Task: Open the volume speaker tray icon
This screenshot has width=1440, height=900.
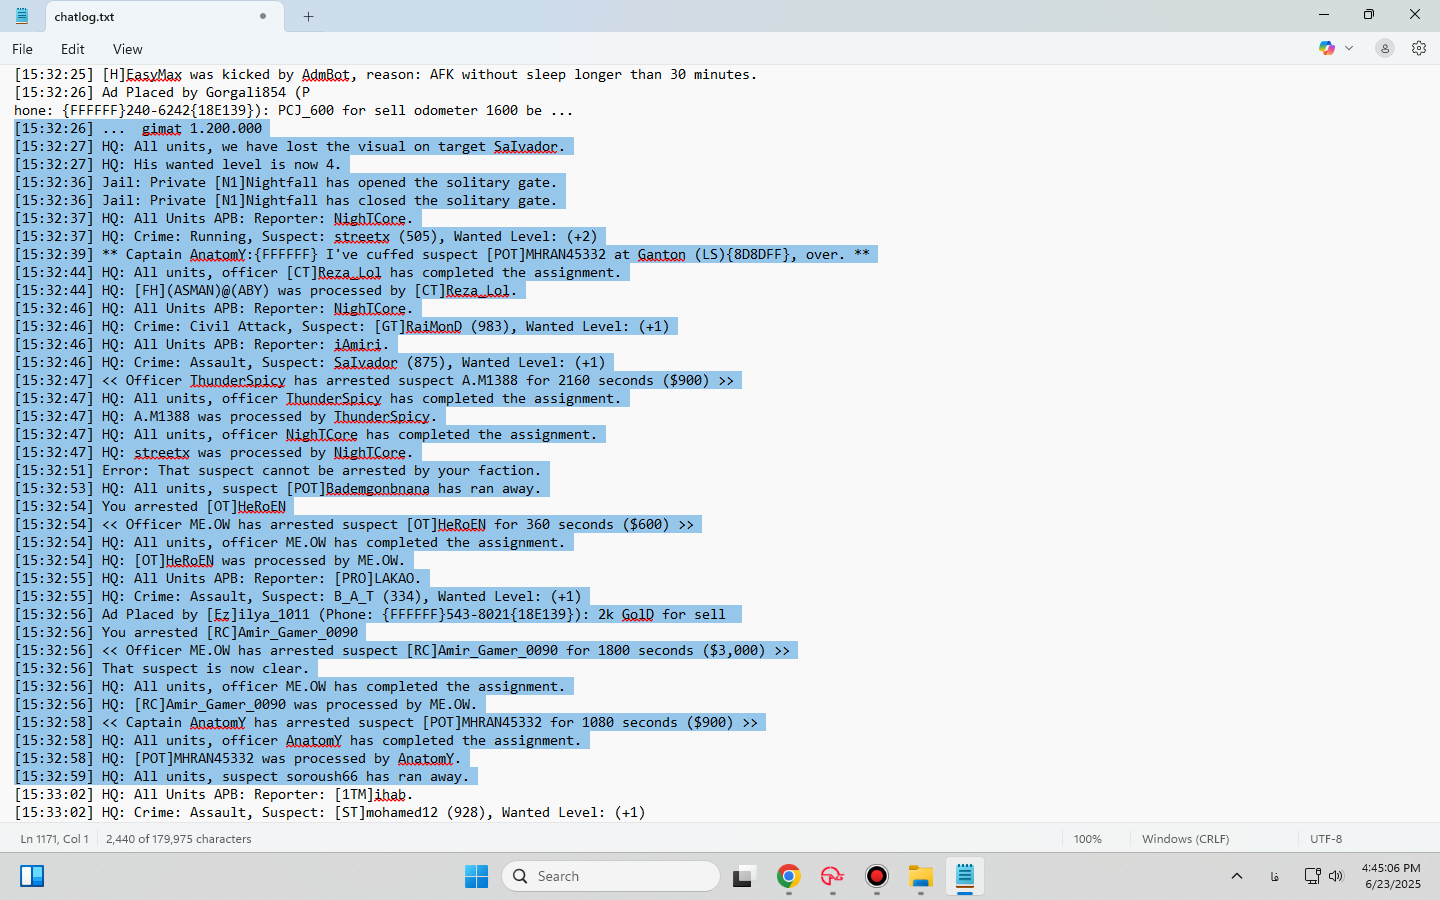Action: pos(1336,876)
